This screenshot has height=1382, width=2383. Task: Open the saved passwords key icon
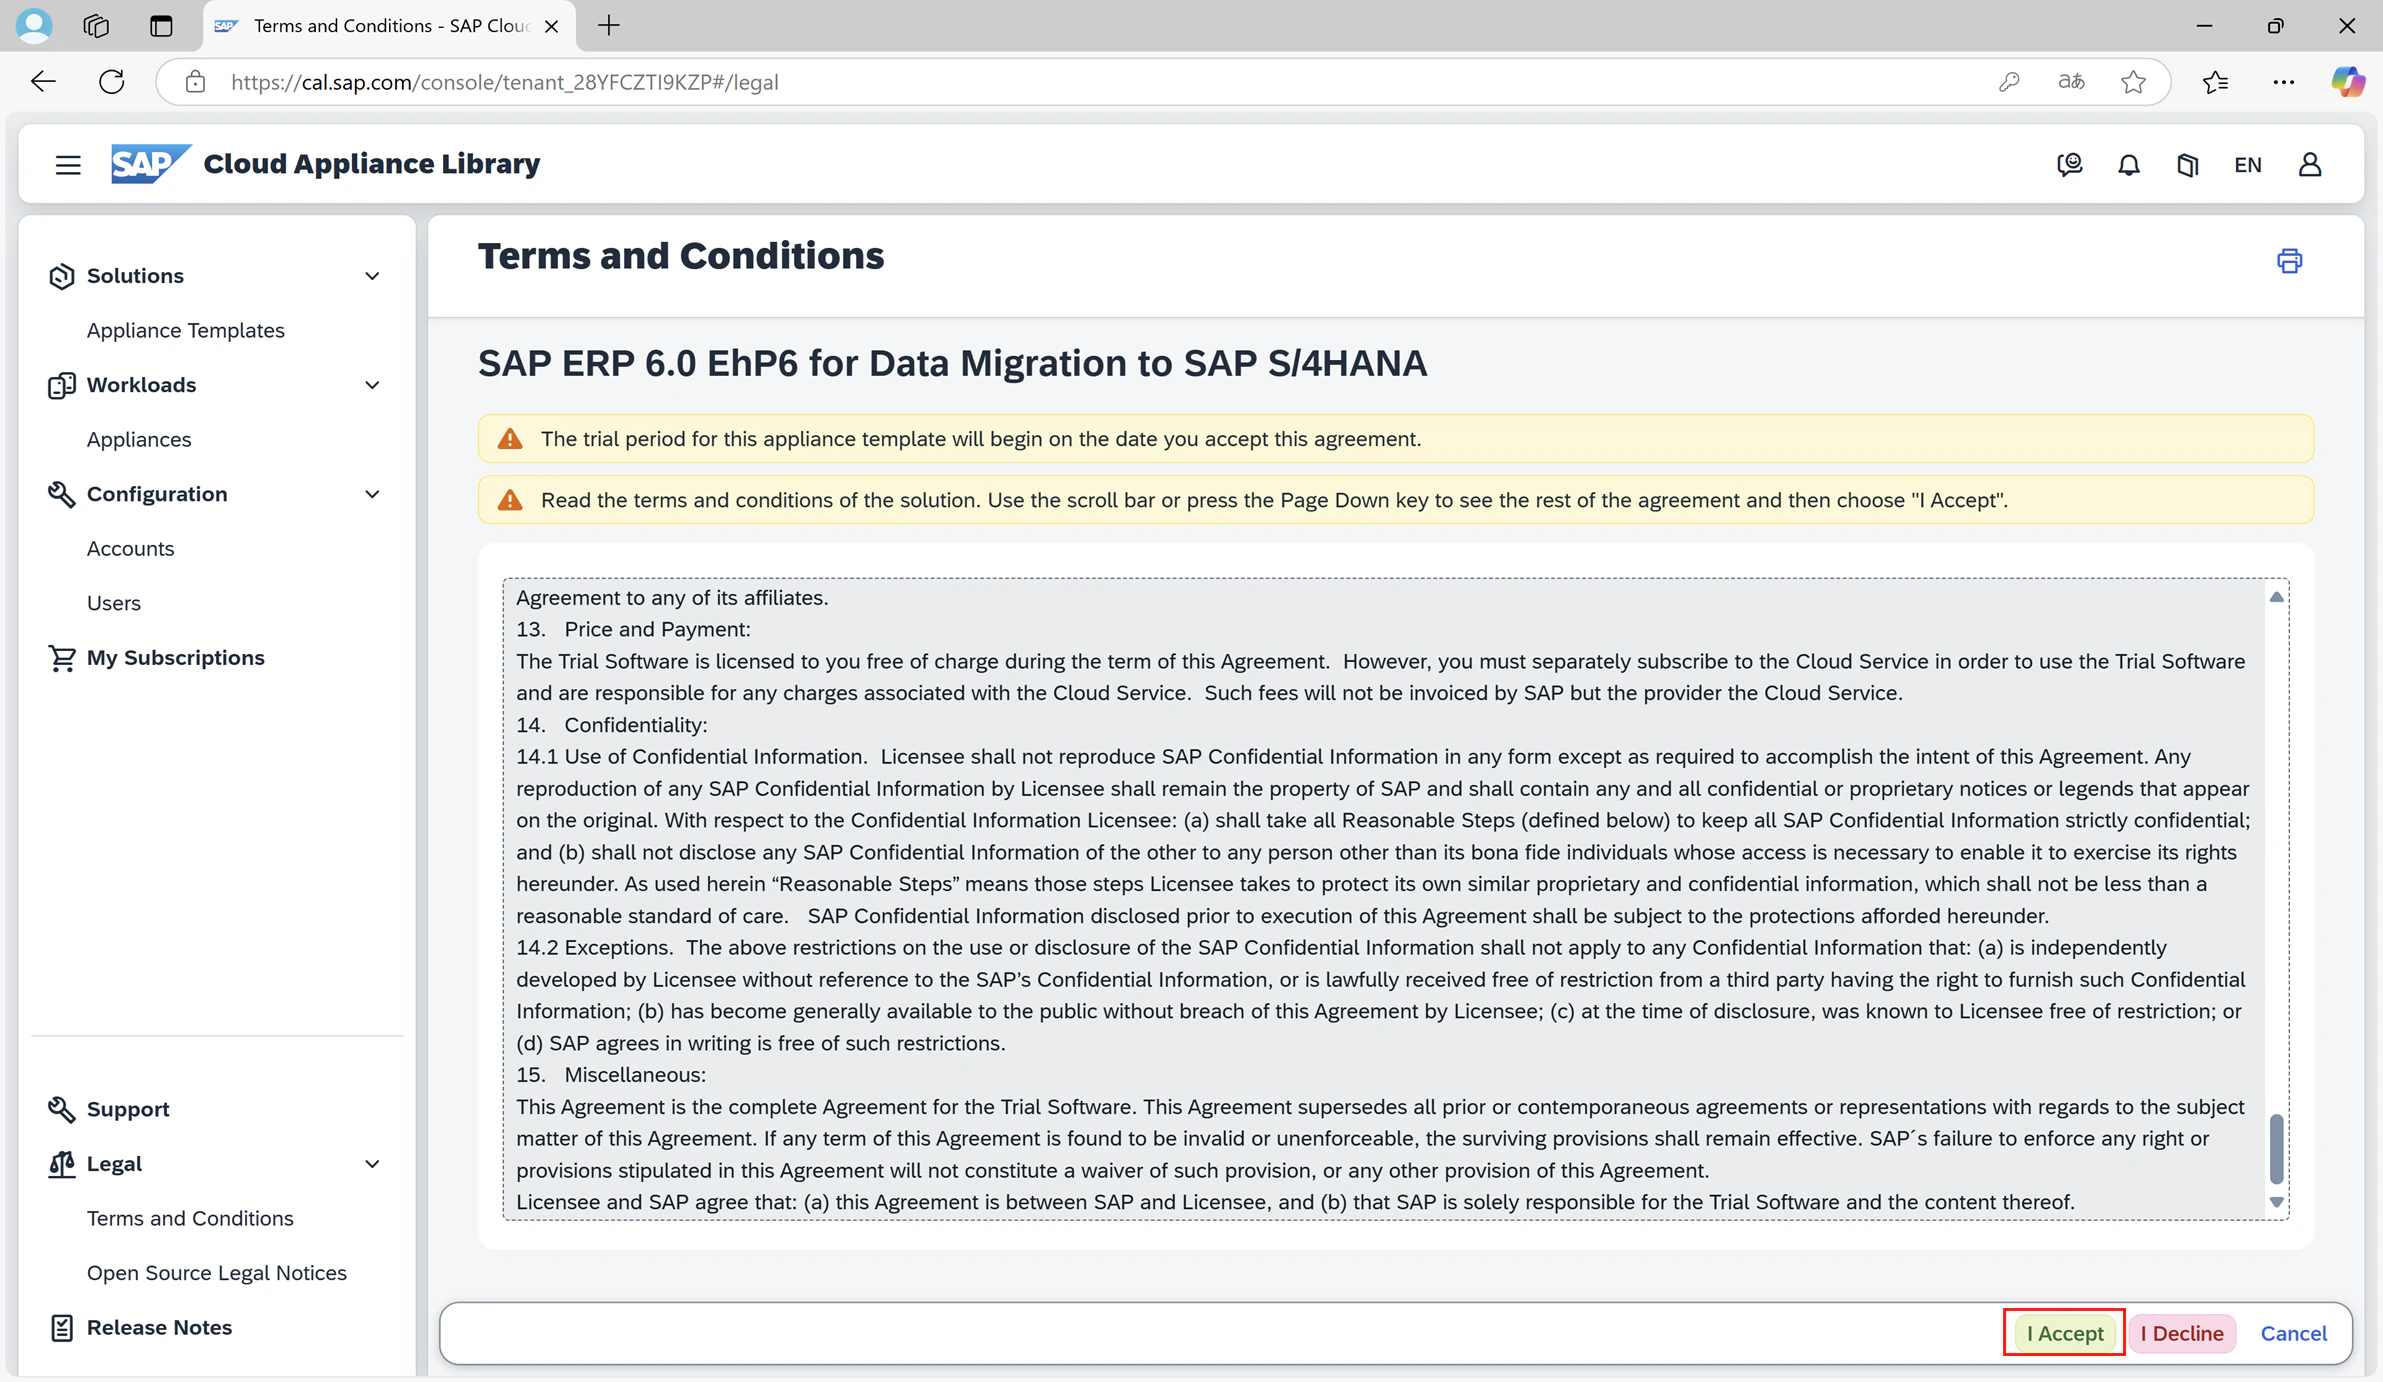coord(2009,82)
